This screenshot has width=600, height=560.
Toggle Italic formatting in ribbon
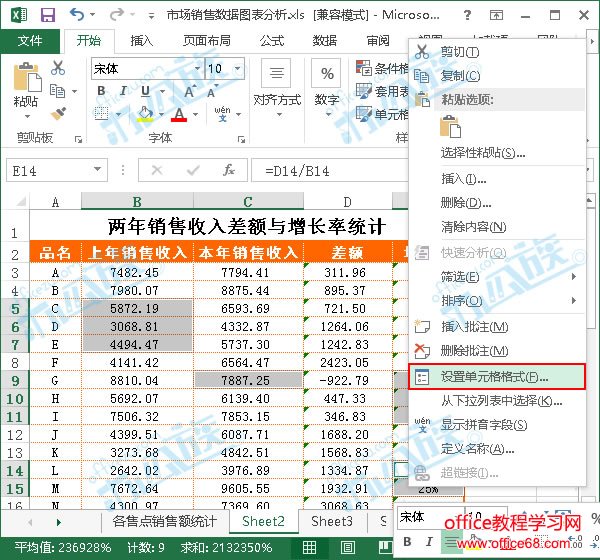pos(122,91)
